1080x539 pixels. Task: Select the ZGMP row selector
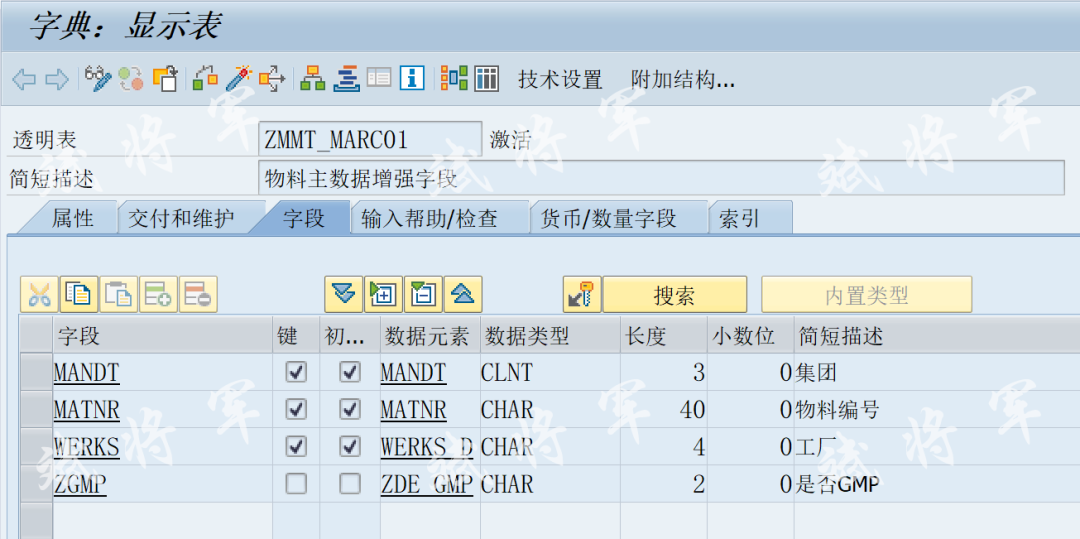(36, 485)
